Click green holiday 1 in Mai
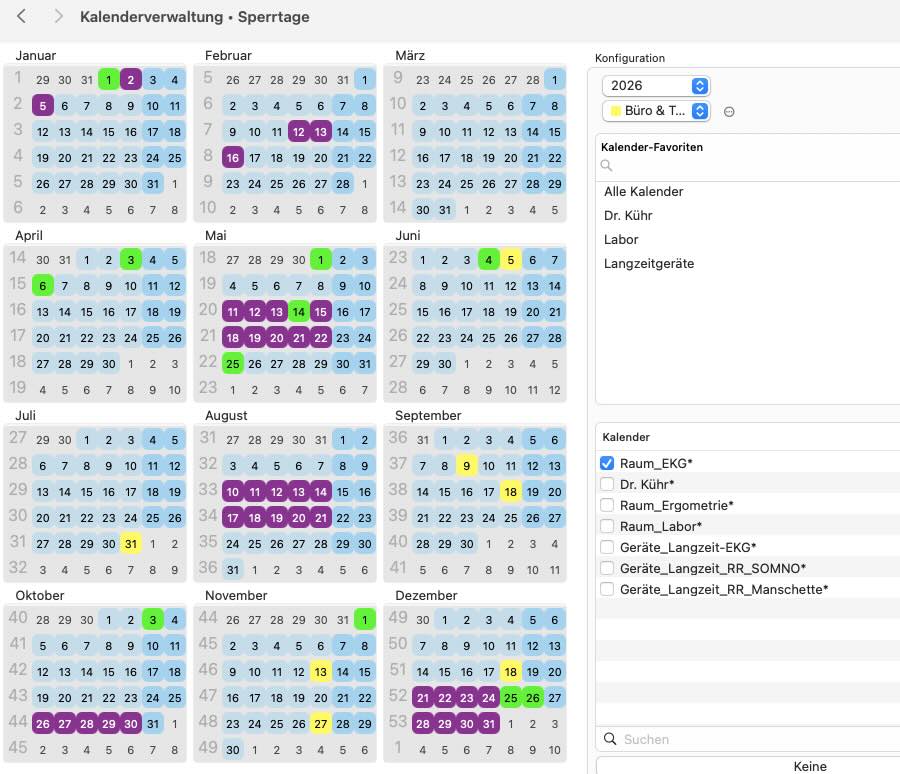The image size is (900, 774). tap(320, 260)
